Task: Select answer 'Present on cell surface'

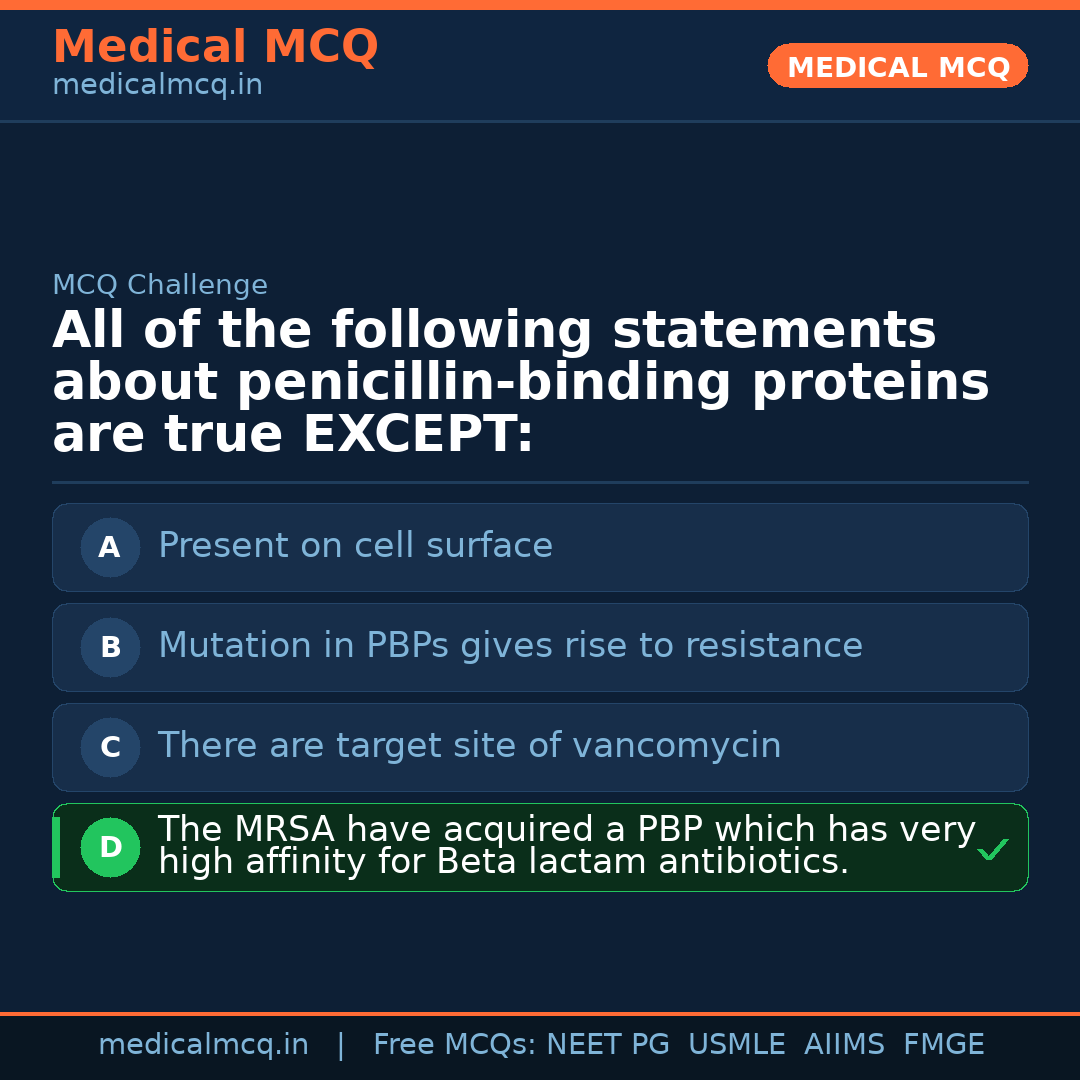Action: (355, 546)
